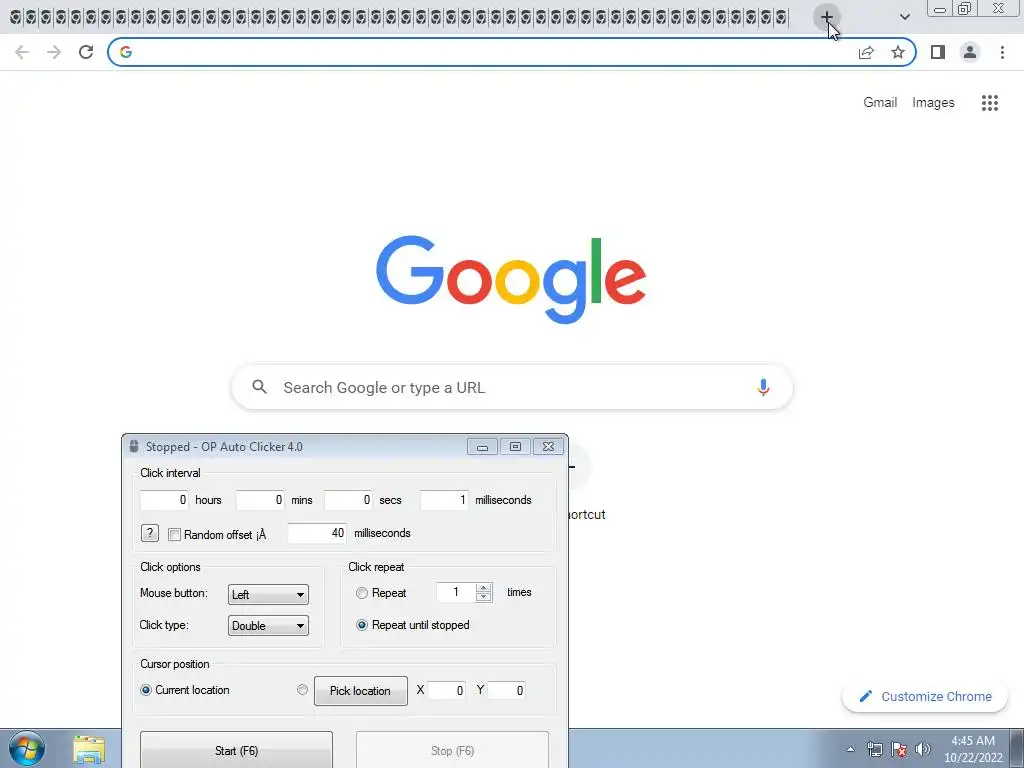
Task: Open the Action Center flag icon
Action: click(899, 749)
